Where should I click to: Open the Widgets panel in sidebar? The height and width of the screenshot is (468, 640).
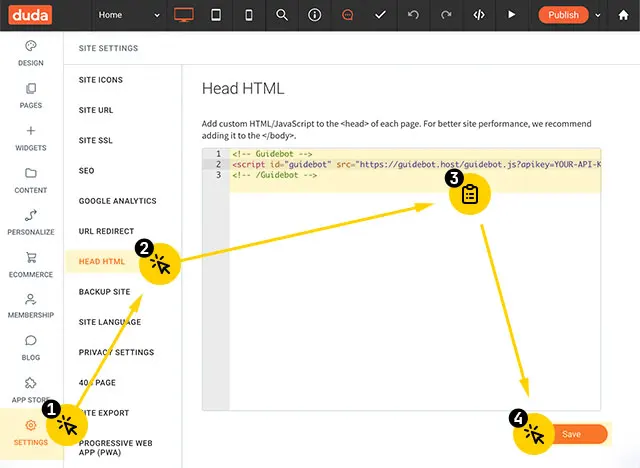(31, 138)
